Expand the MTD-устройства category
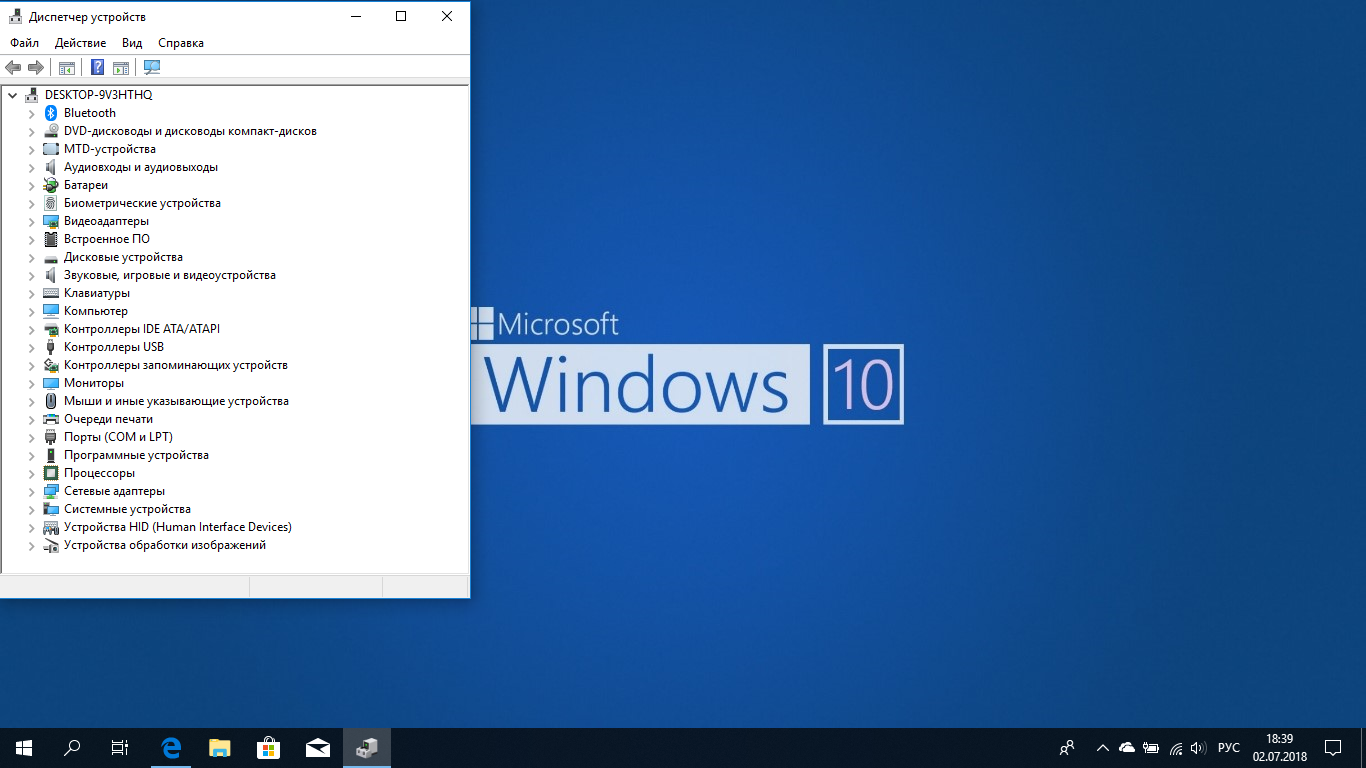The width and height of the screenshot is (1366, 768). tap(32, 149)
